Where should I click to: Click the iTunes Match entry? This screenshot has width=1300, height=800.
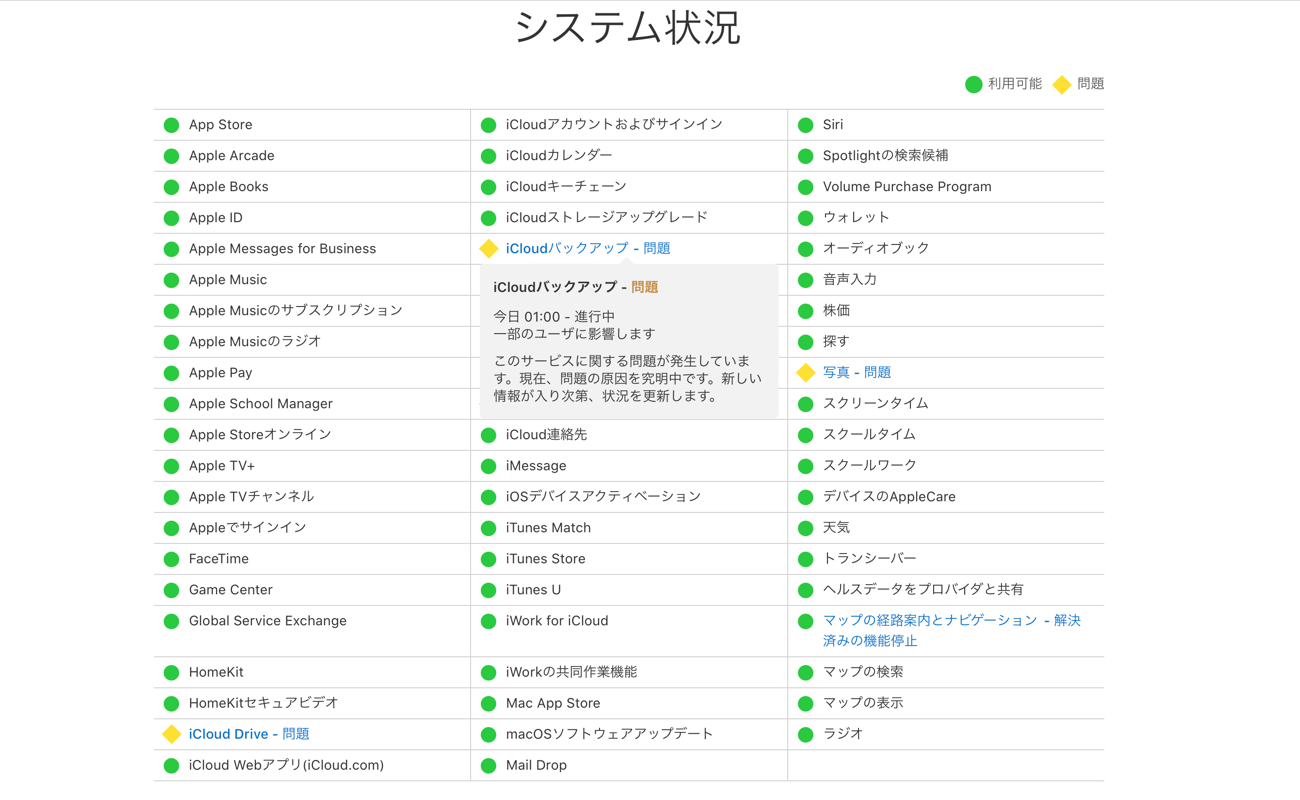click(x=548, y=528)
